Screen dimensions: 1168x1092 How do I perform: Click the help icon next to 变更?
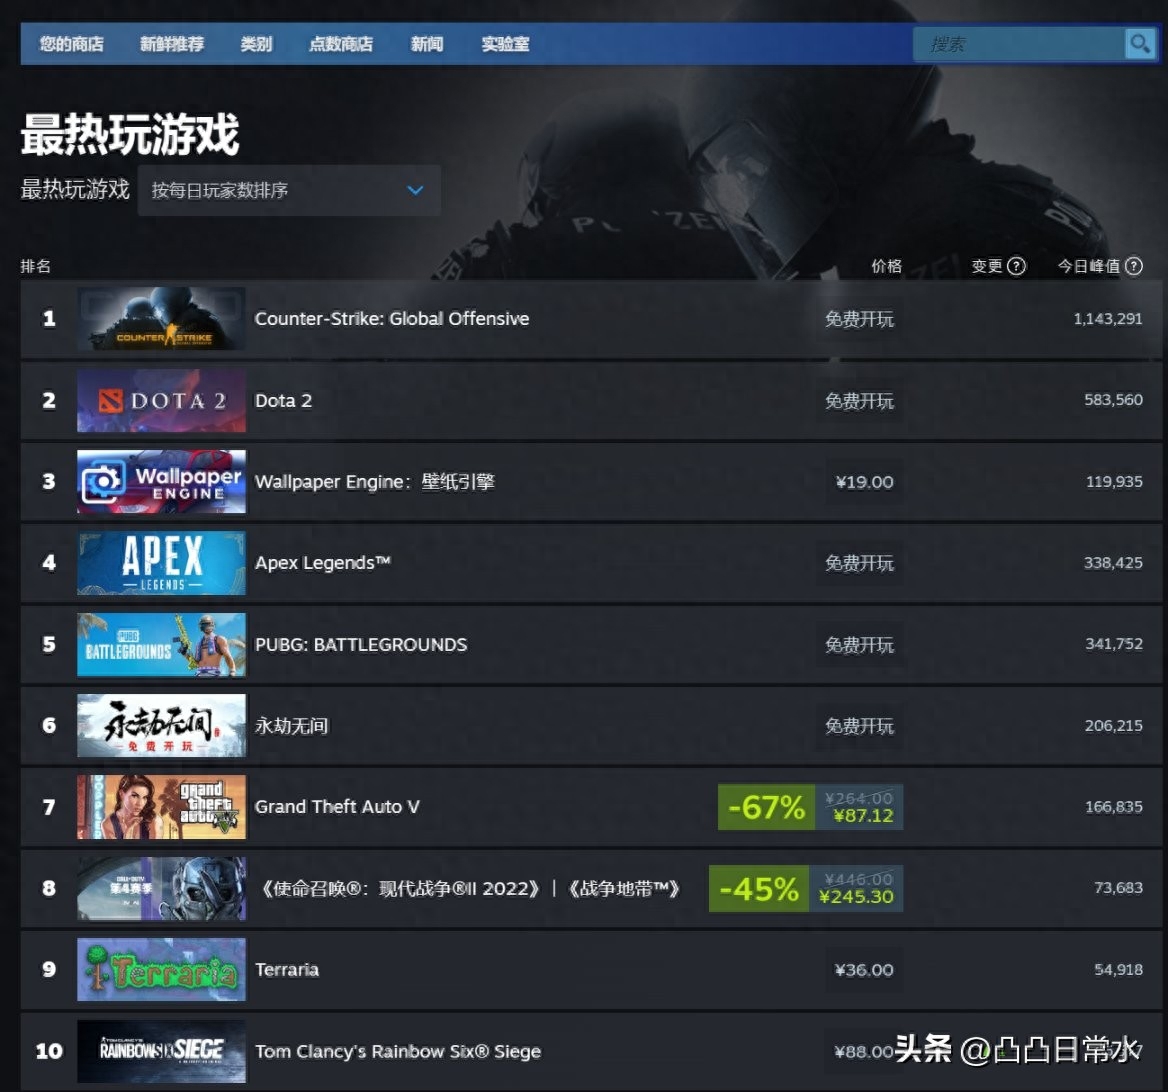coord(1016,266)
